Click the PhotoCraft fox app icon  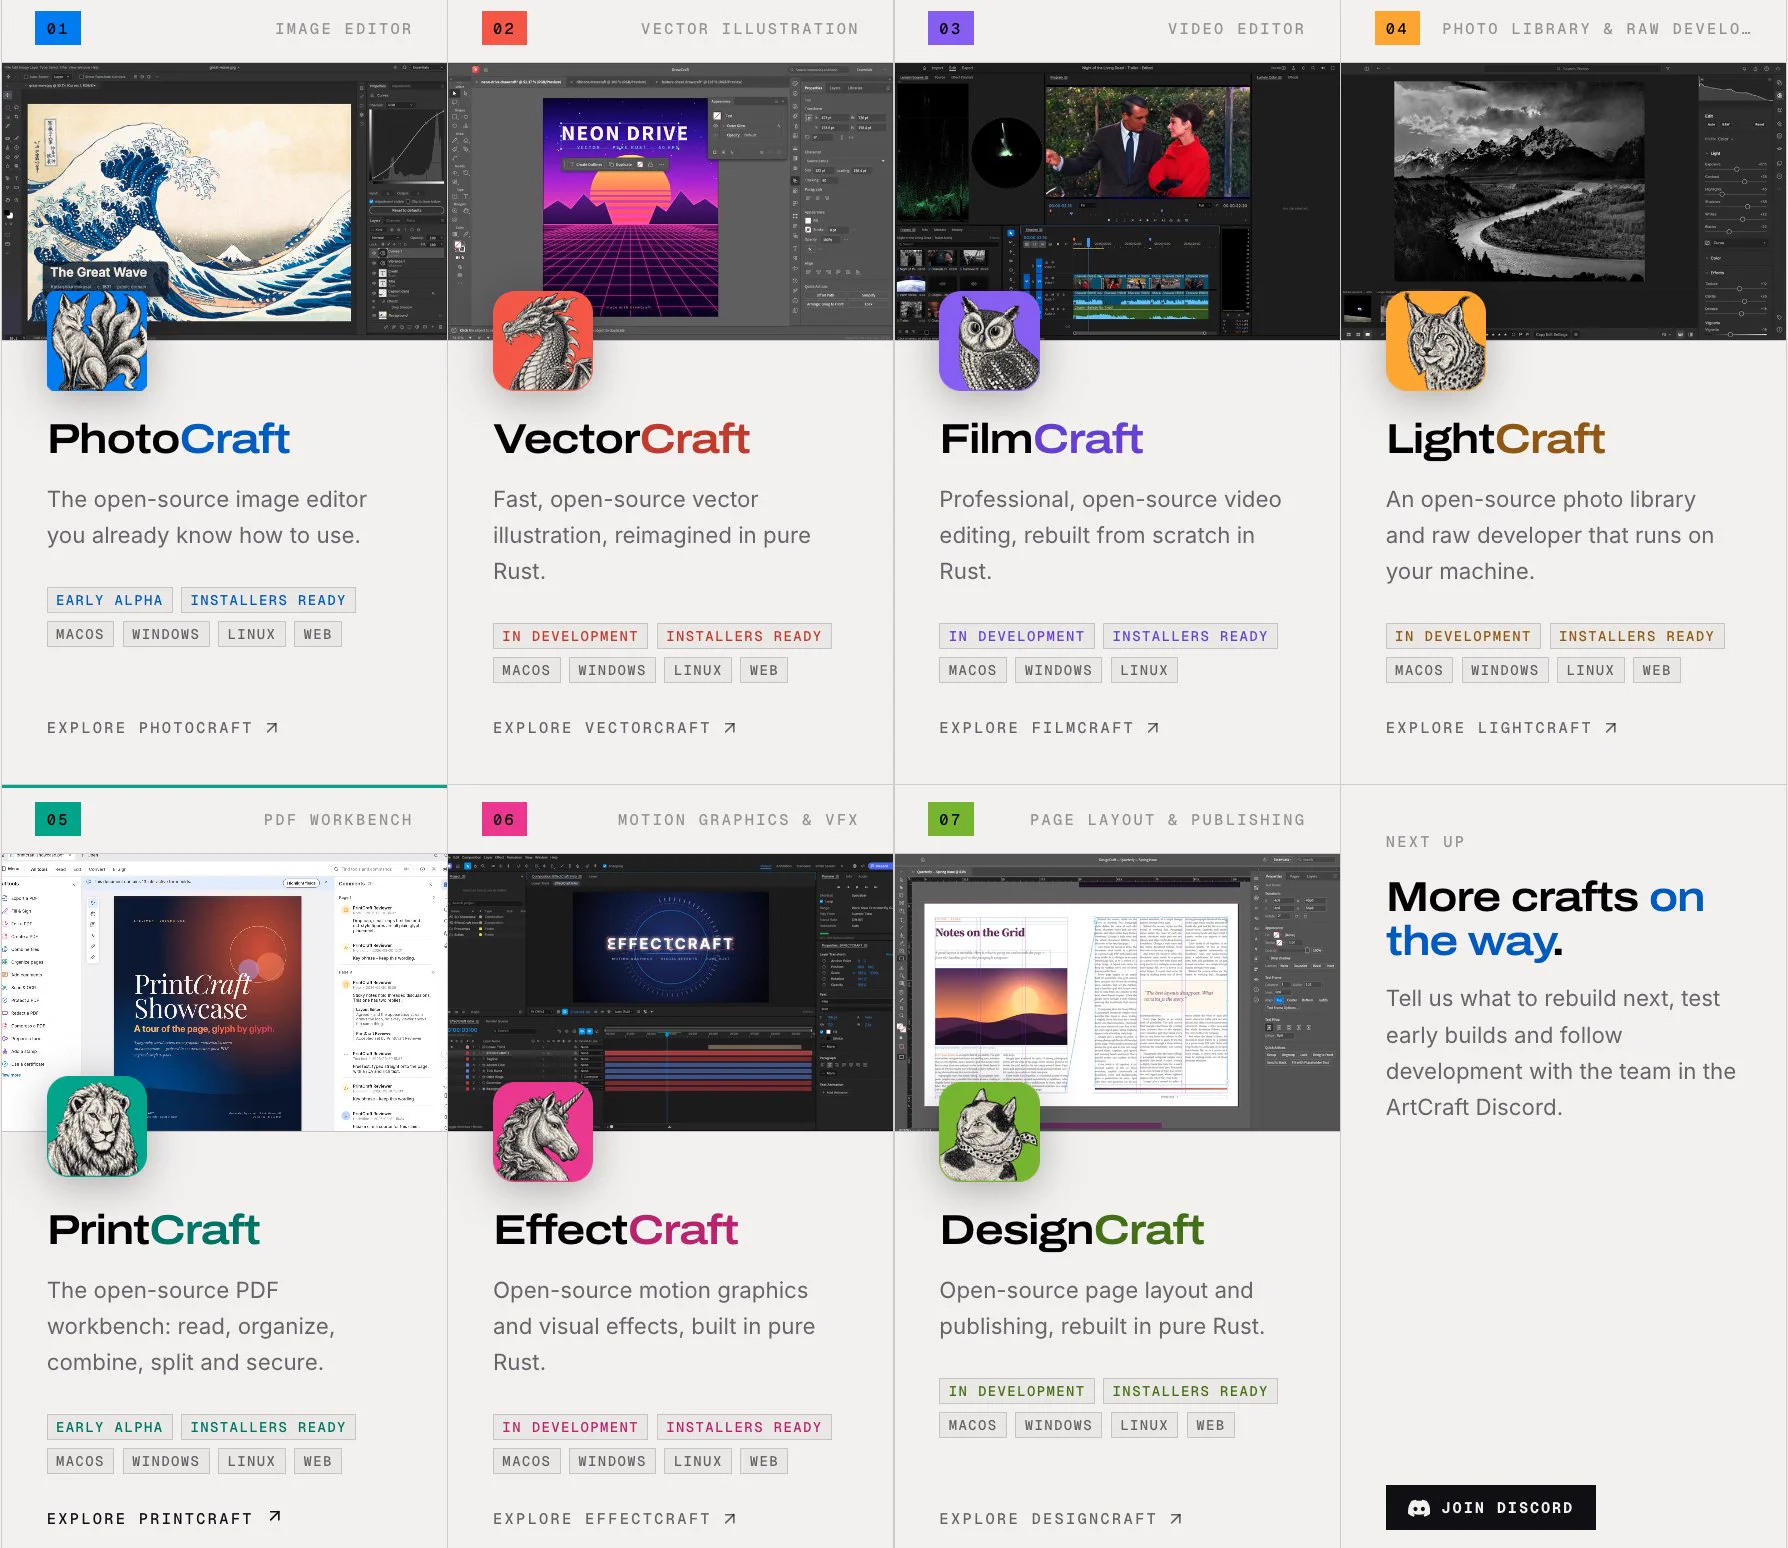(97, 341)
